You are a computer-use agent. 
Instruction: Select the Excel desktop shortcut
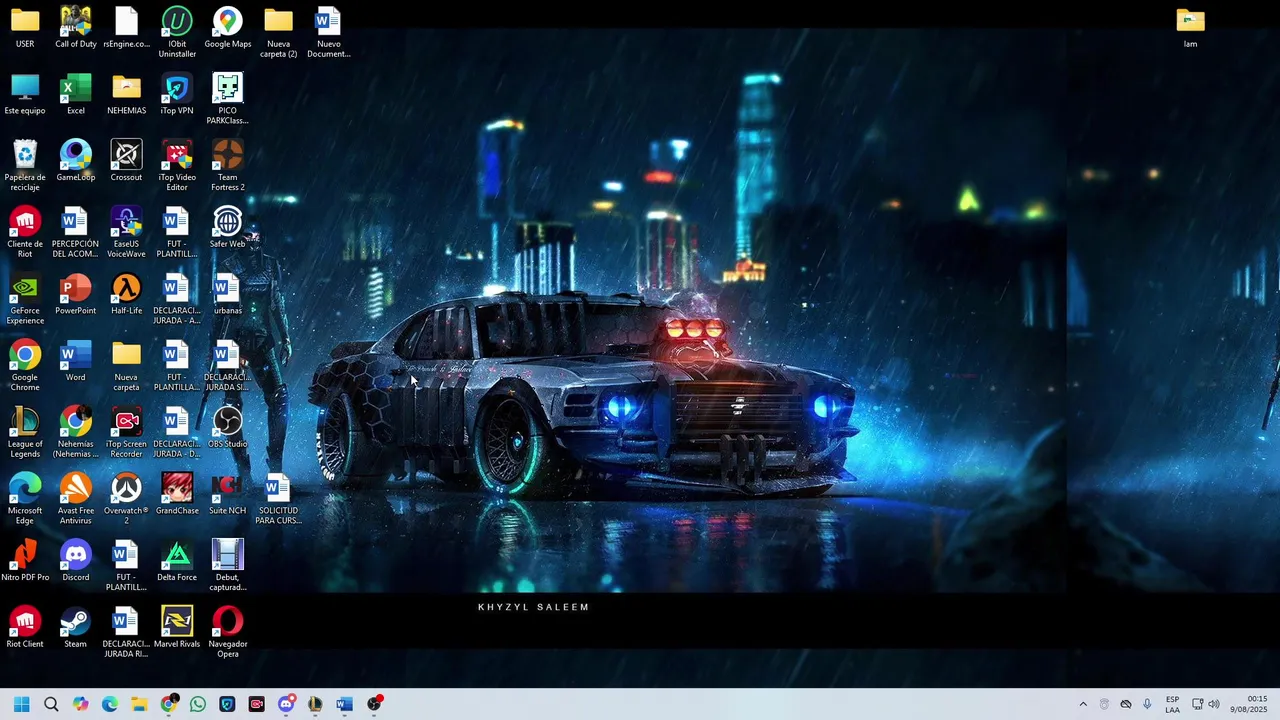click(x=76, y=95)
